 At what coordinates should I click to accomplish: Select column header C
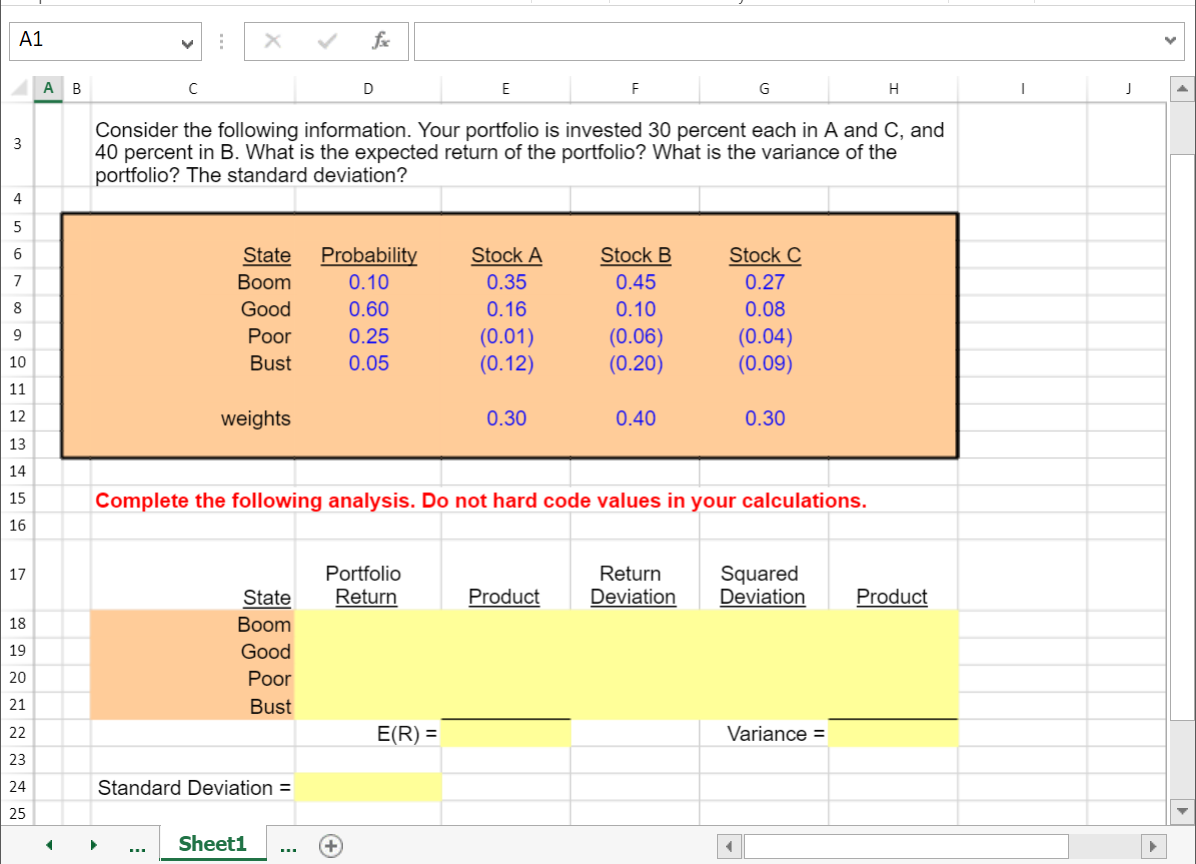click(192, 88)
